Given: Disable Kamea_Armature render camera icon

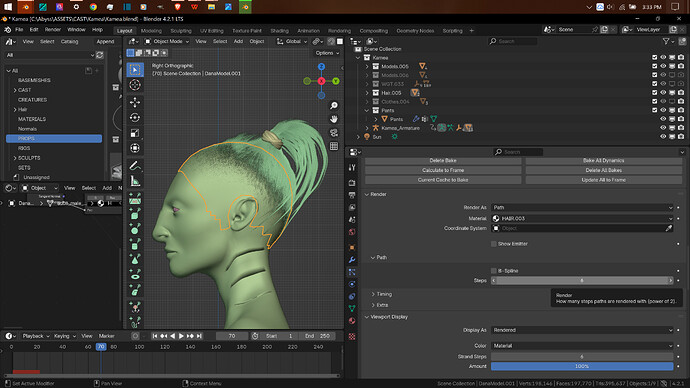Looking at the screenshot, I should pyautogui.click(x=681, y=128).
